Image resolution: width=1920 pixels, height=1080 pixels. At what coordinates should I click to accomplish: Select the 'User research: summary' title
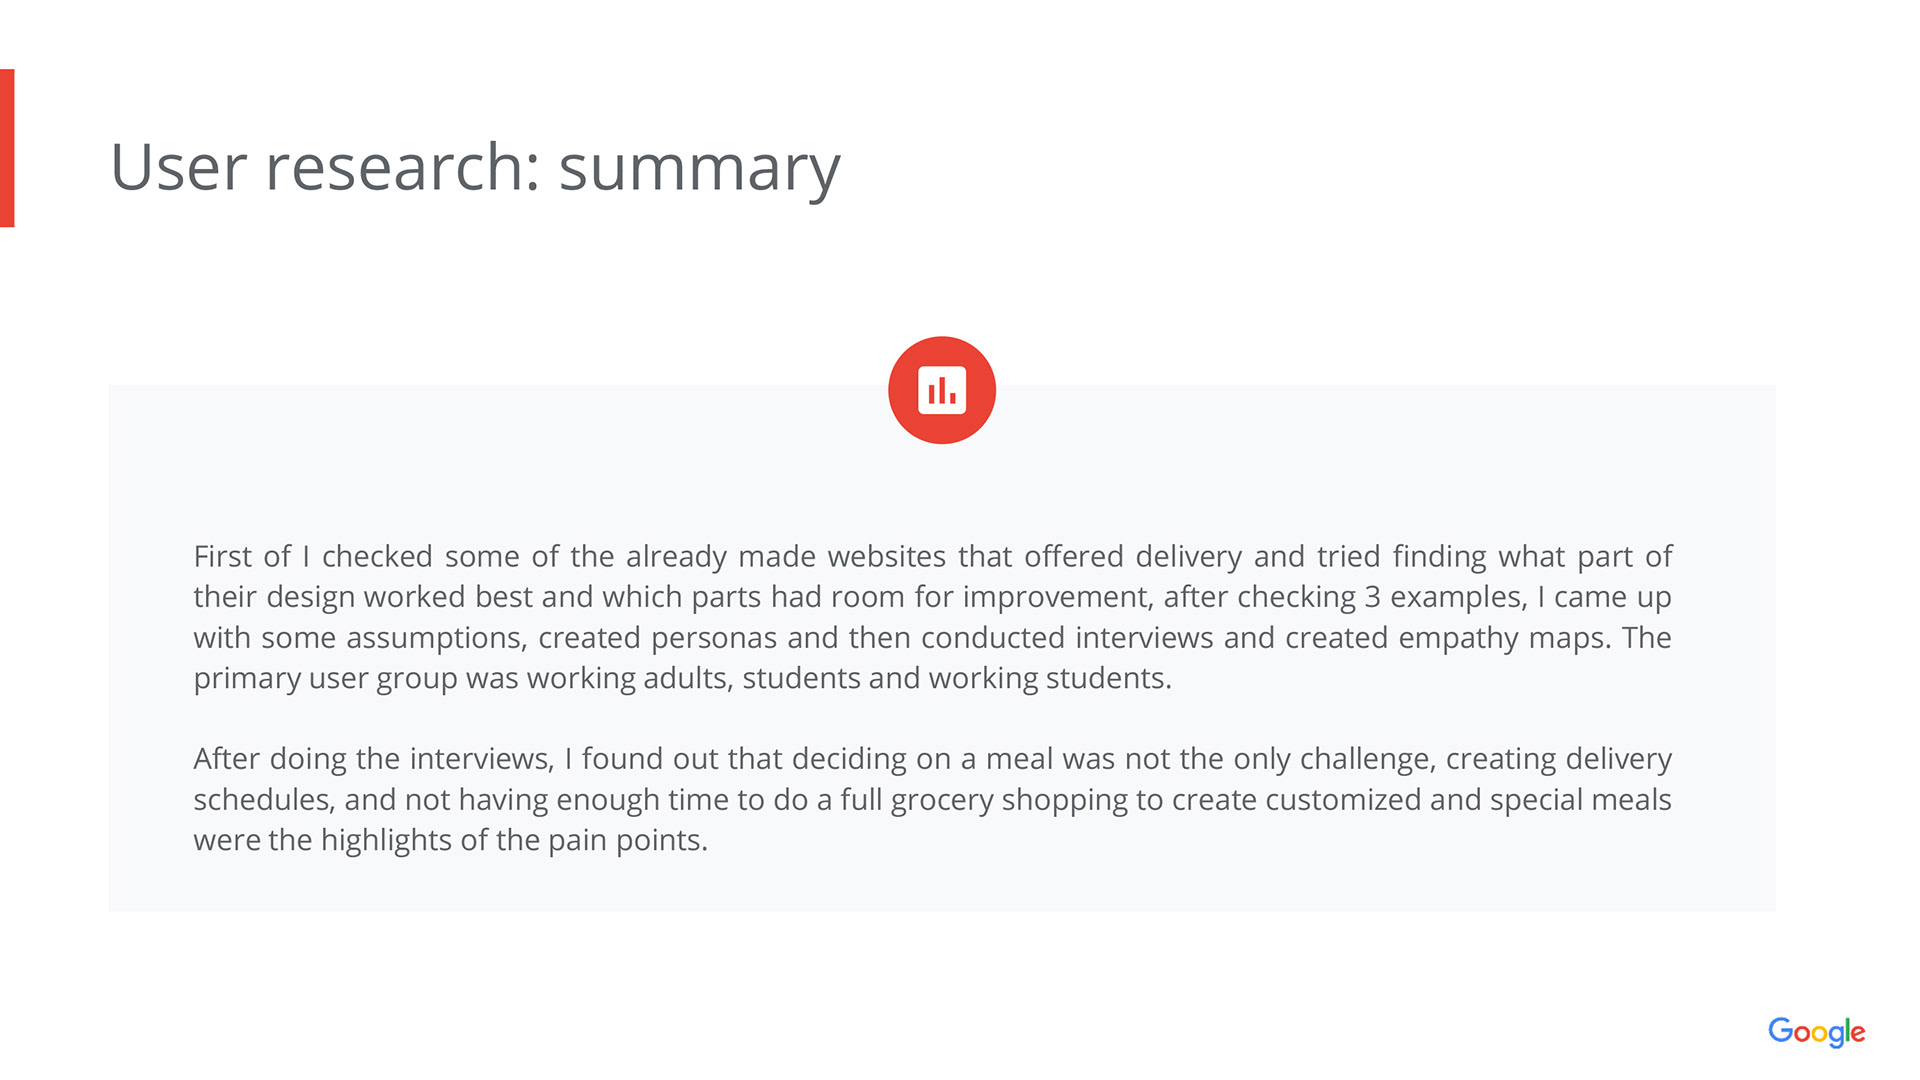(x=475, y=167)
